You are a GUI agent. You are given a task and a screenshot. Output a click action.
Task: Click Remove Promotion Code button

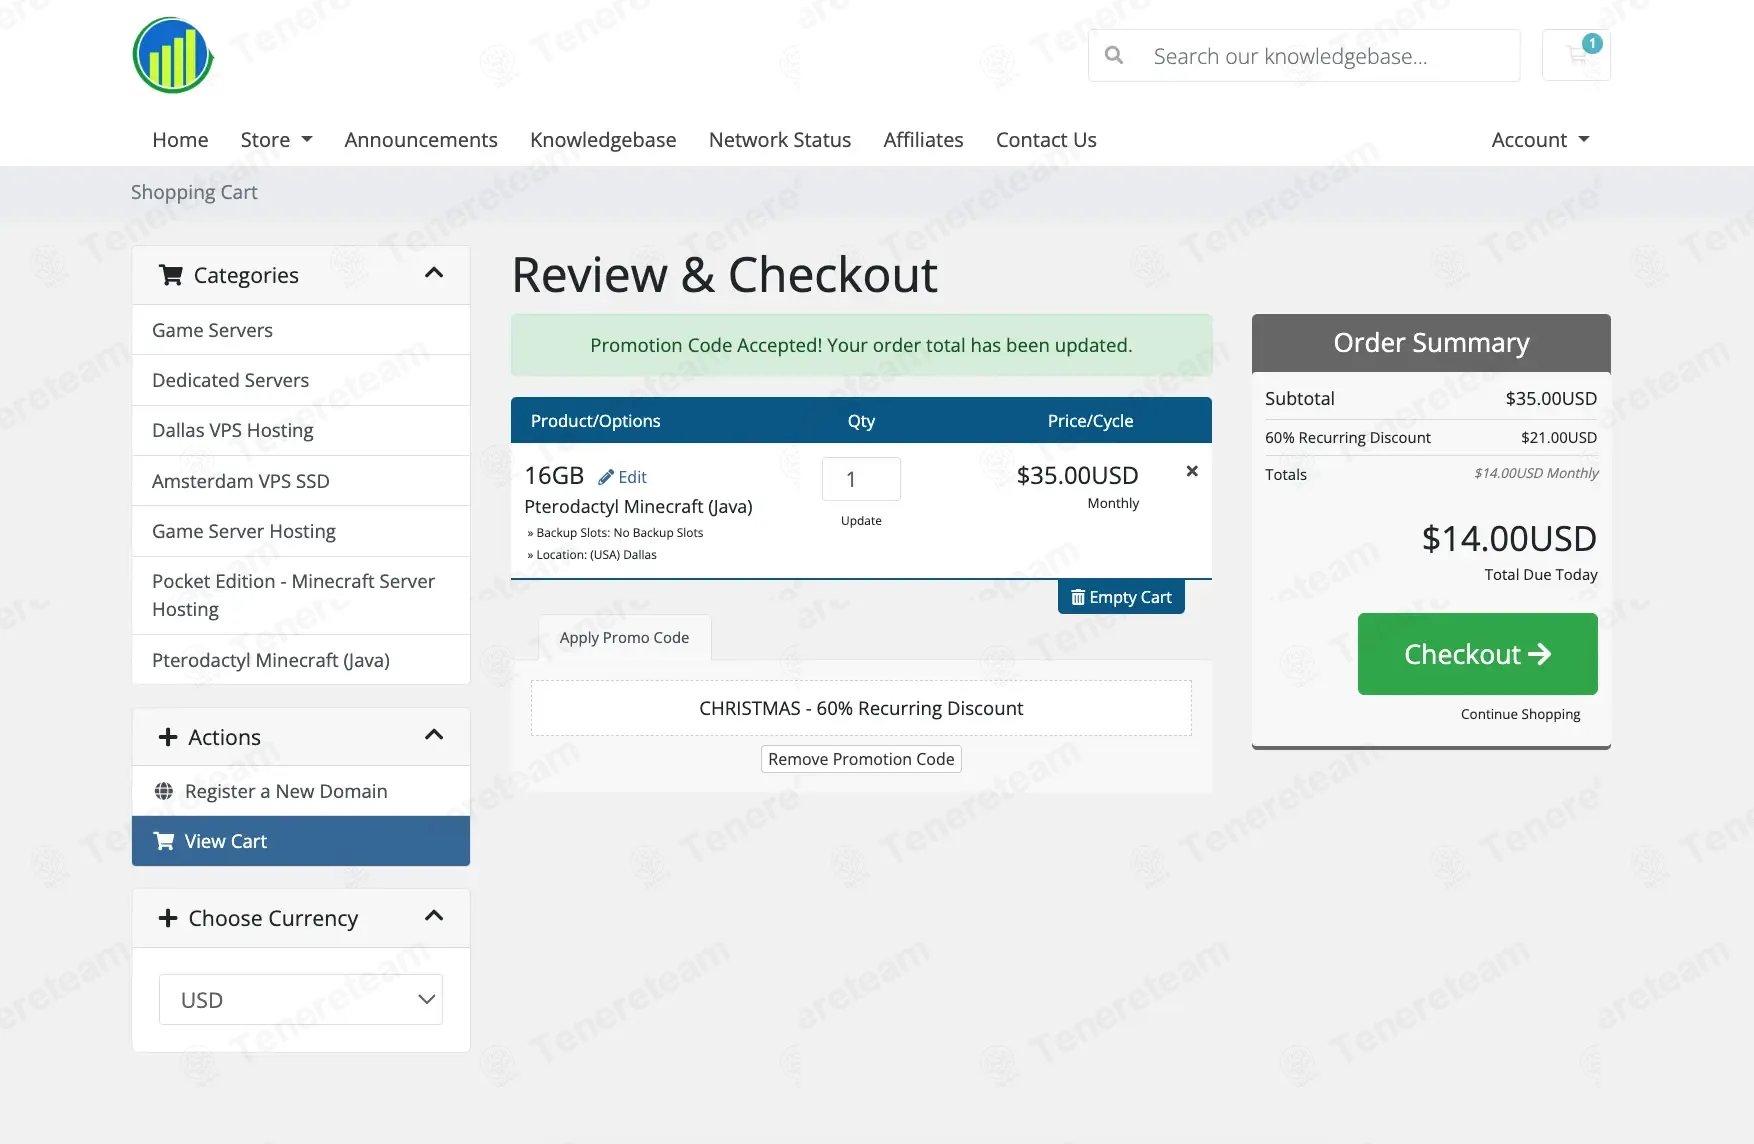tap(860, 759)
